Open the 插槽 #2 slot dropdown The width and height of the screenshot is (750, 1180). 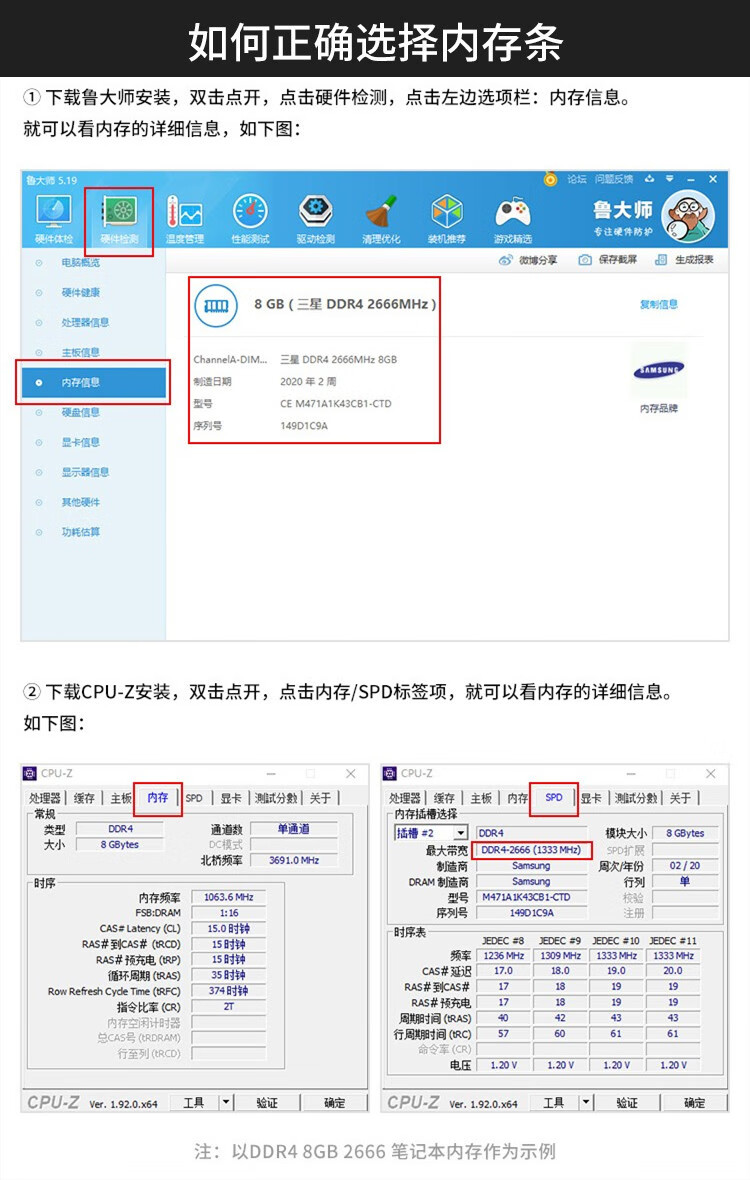click(x=432, y=833)
